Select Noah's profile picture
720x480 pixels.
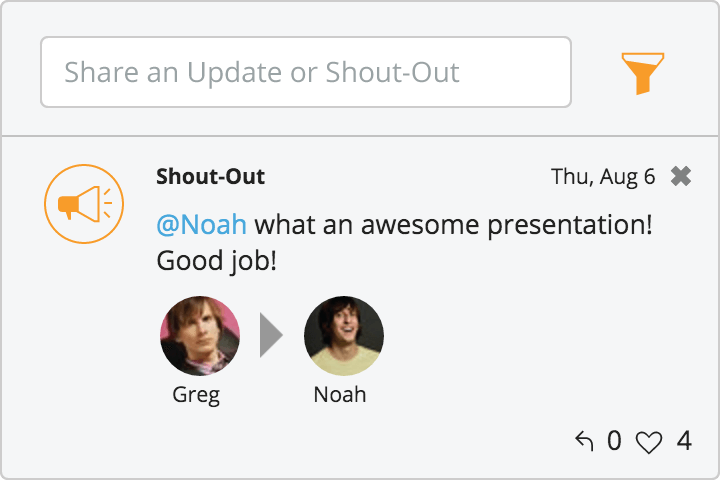coord(343,336)
